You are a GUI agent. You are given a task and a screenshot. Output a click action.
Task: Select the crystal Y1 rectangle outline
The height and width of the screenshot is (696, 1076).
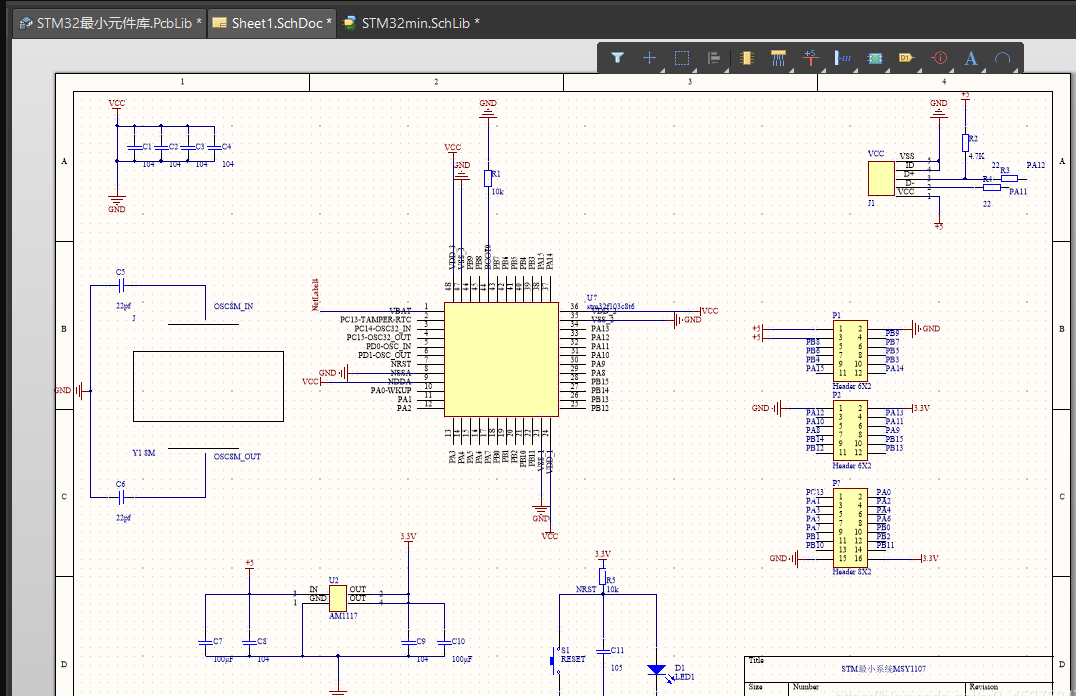(208, 386)
